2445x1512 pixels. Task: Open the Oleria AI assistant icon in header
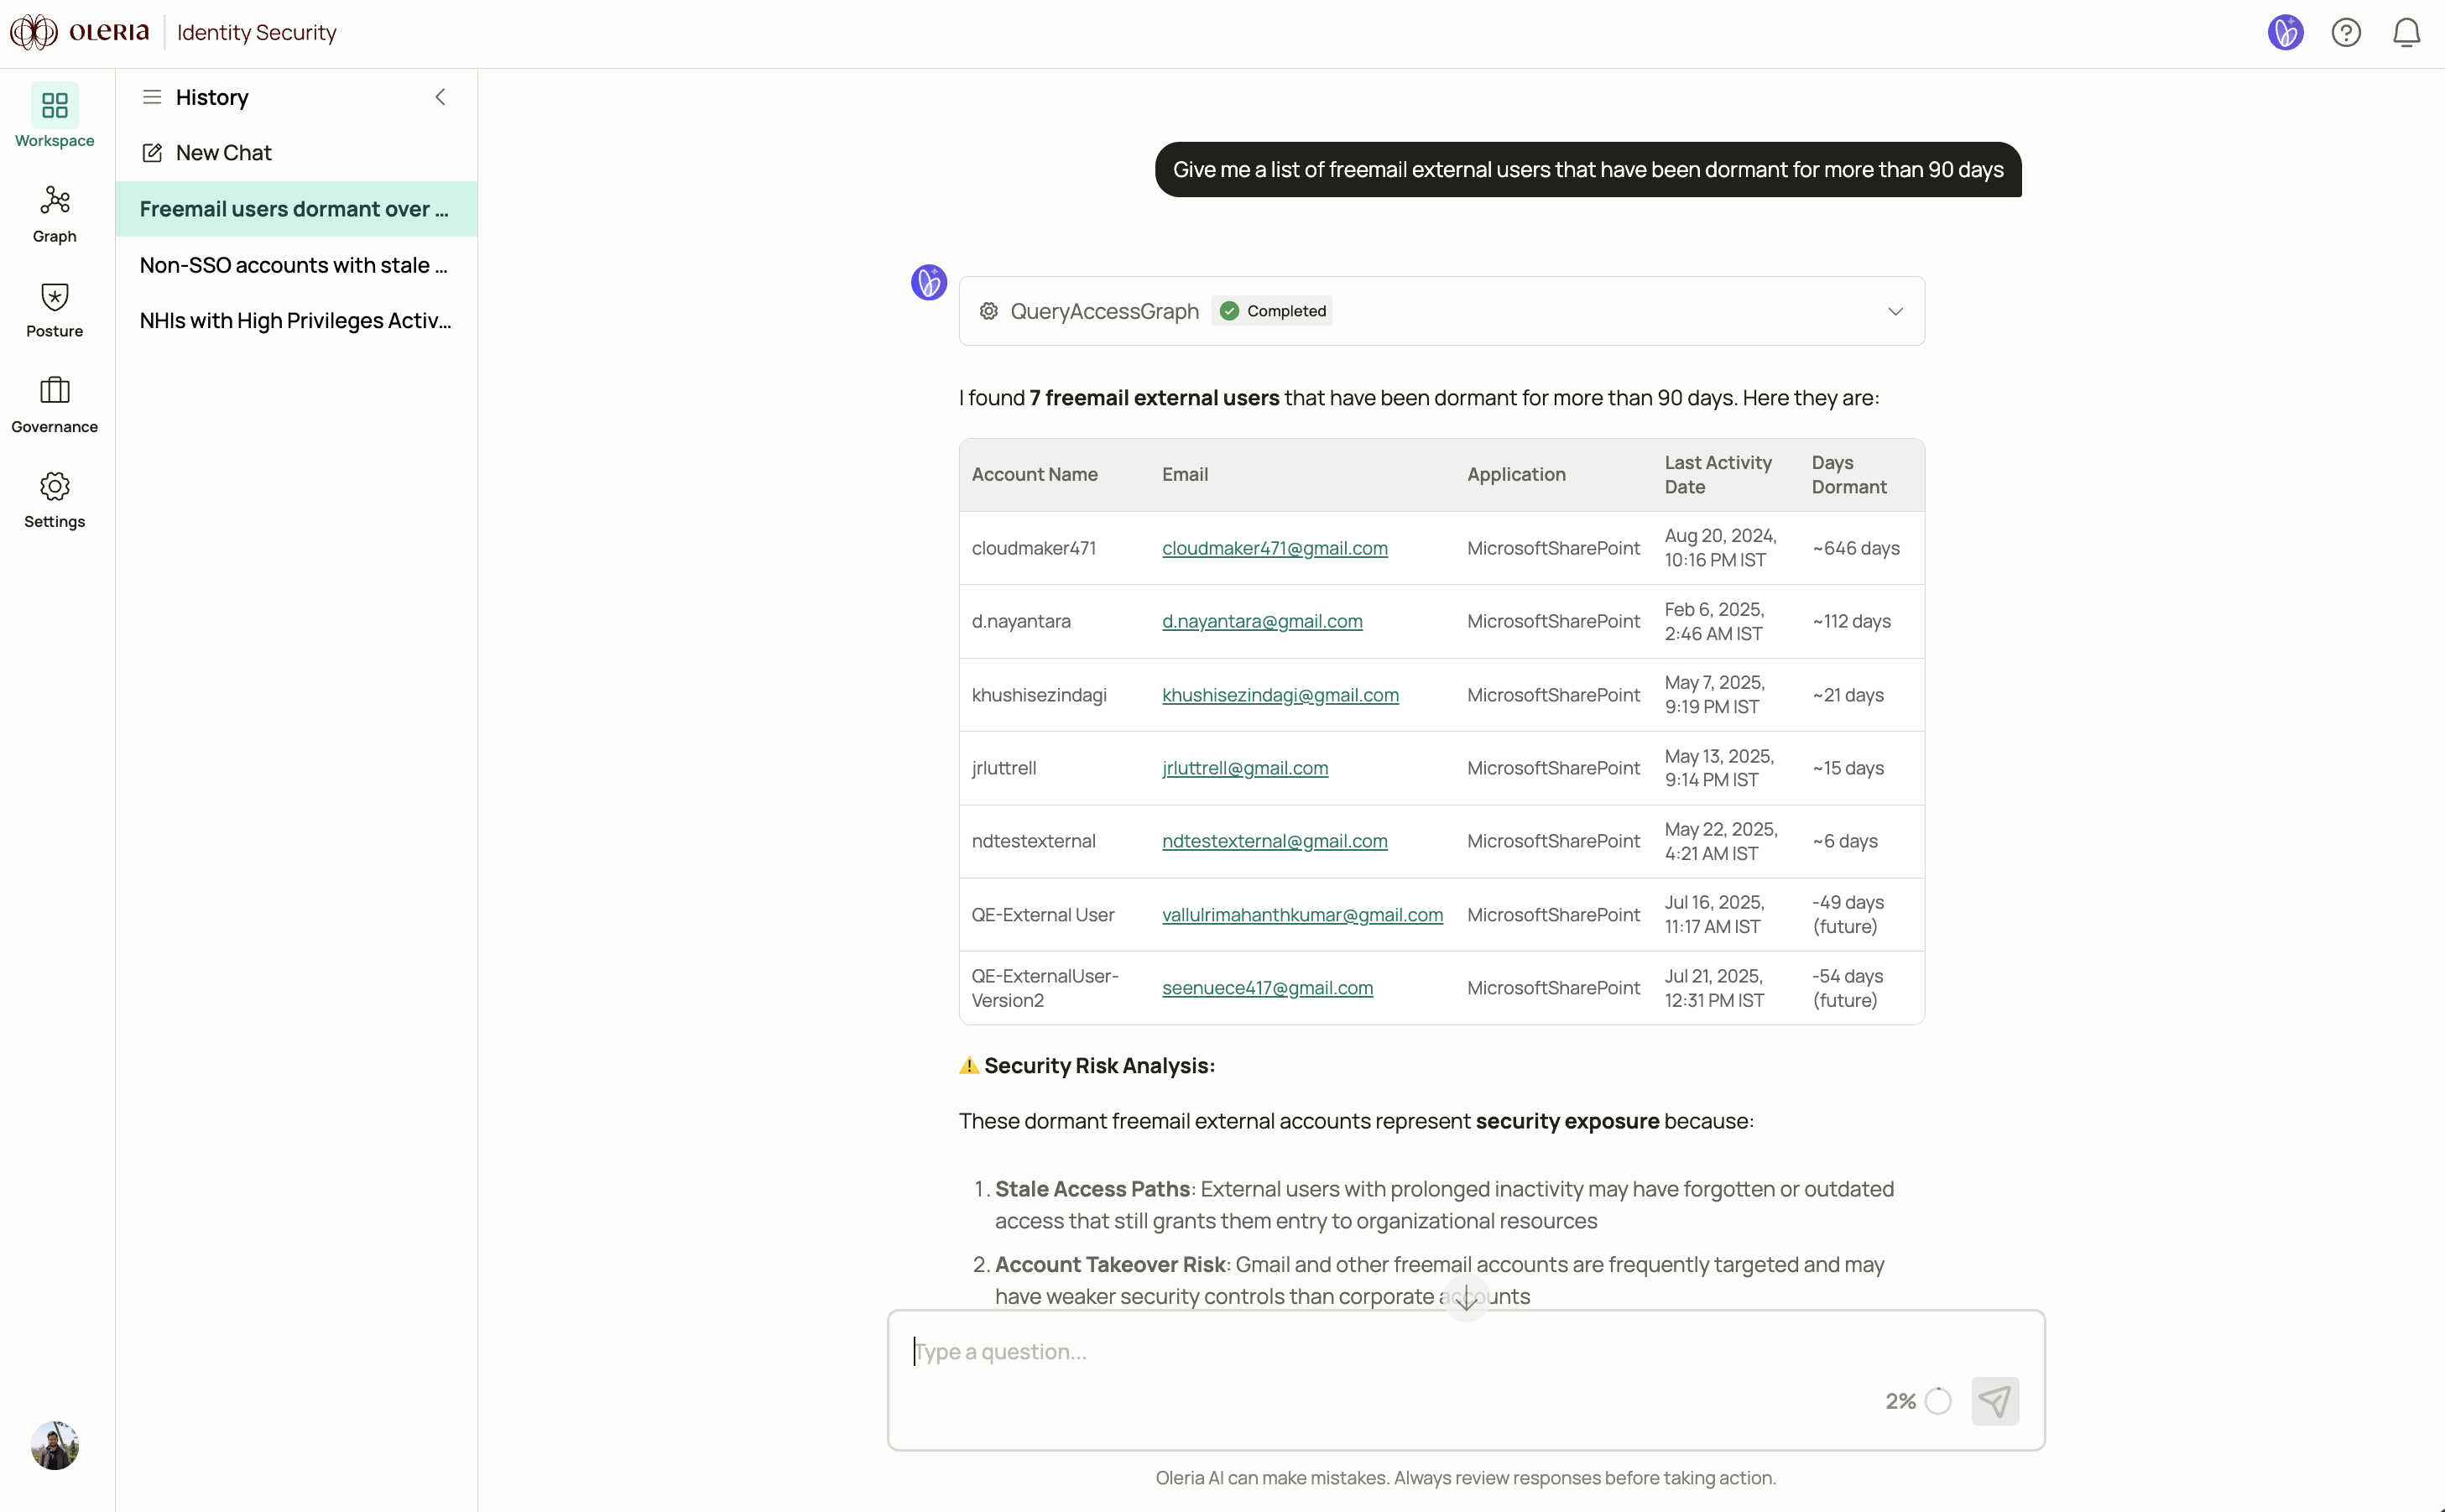coord(2285,33)
